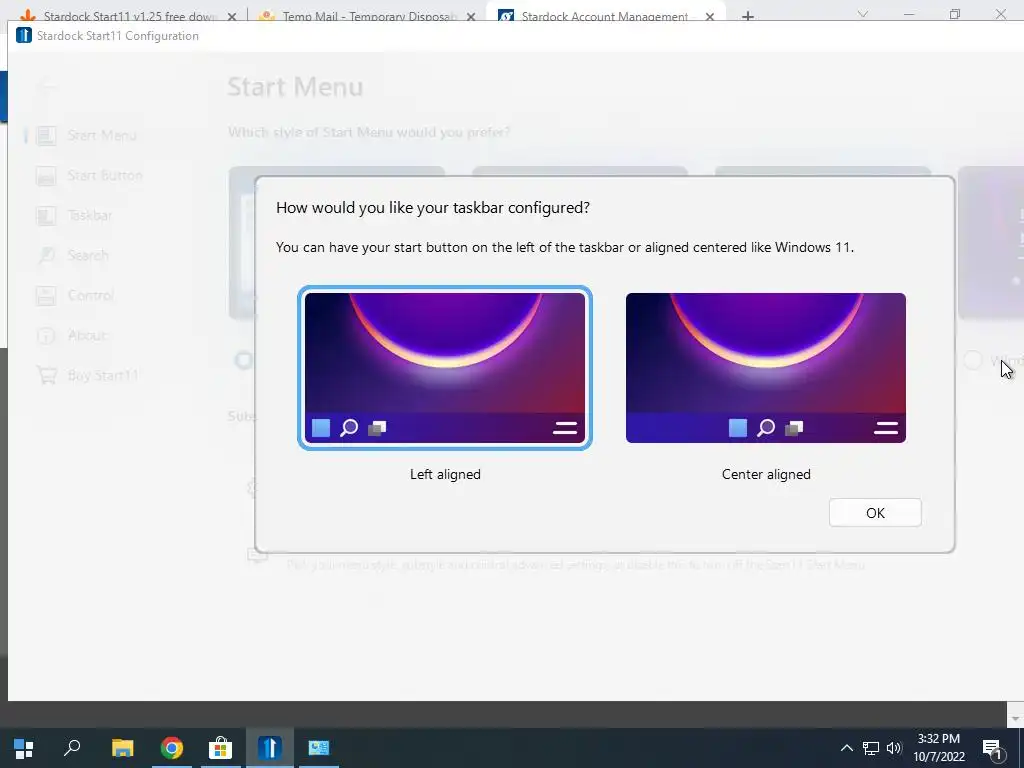Open Microsoft Store from taskbar
The width and height of the screenshot is (1024, 768).
point(220,748)
